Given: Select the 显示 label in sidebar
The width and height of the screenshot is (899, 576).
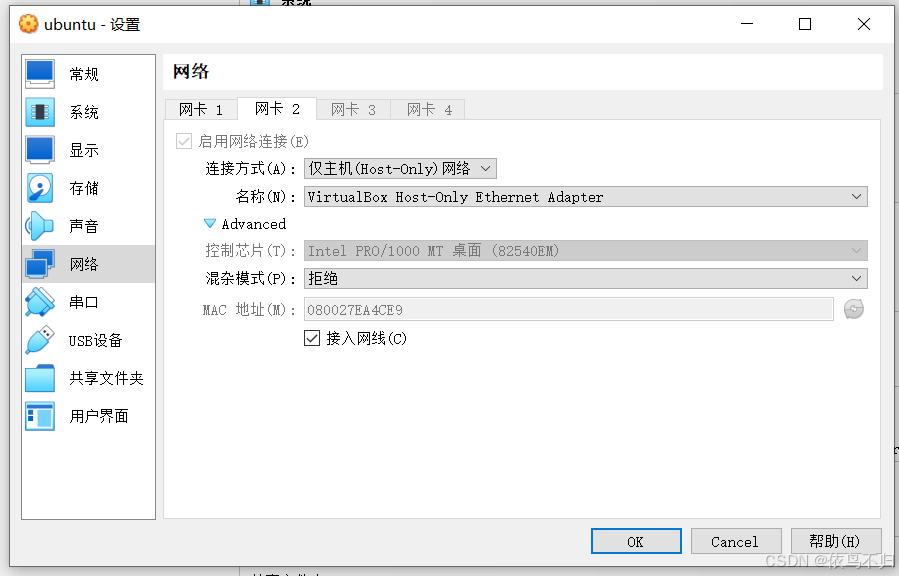Looking at the screenshot, I should tap(84, 150).
